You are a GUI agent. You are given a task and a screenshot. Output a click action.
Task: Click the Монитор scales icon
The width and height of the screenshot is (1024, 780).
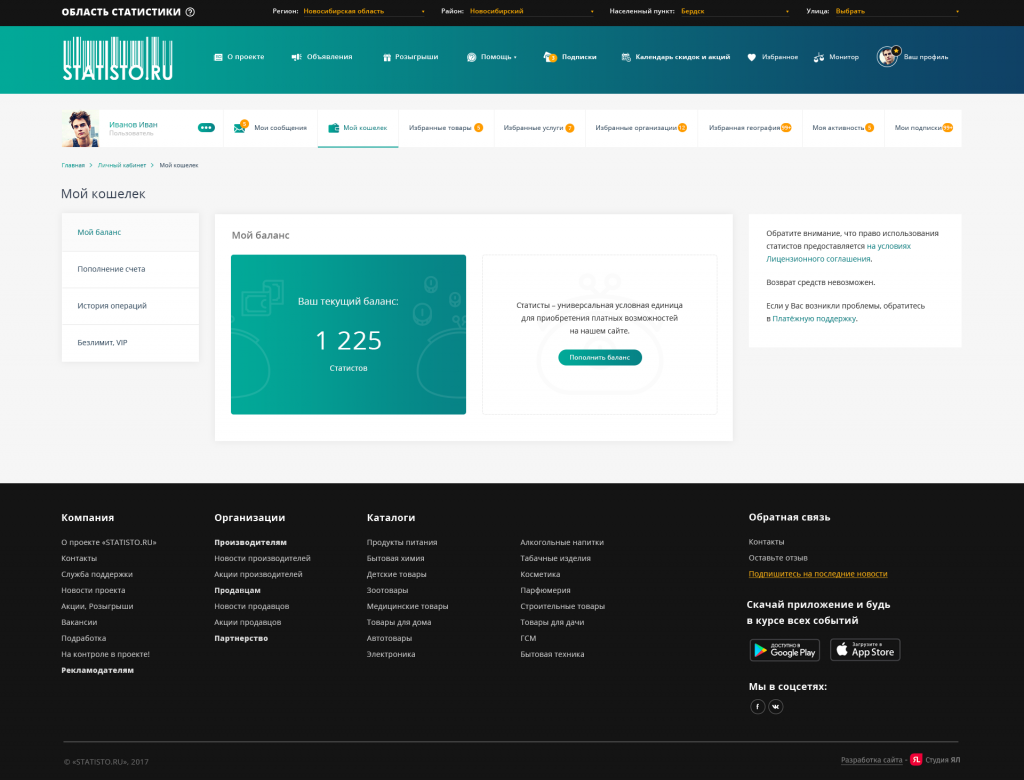(819, 57)
